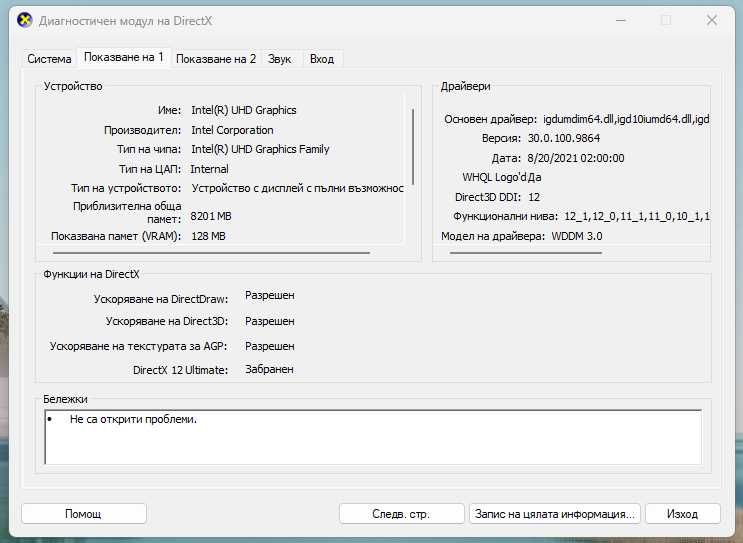Click the driver version 30.0.100.9864

564,138
